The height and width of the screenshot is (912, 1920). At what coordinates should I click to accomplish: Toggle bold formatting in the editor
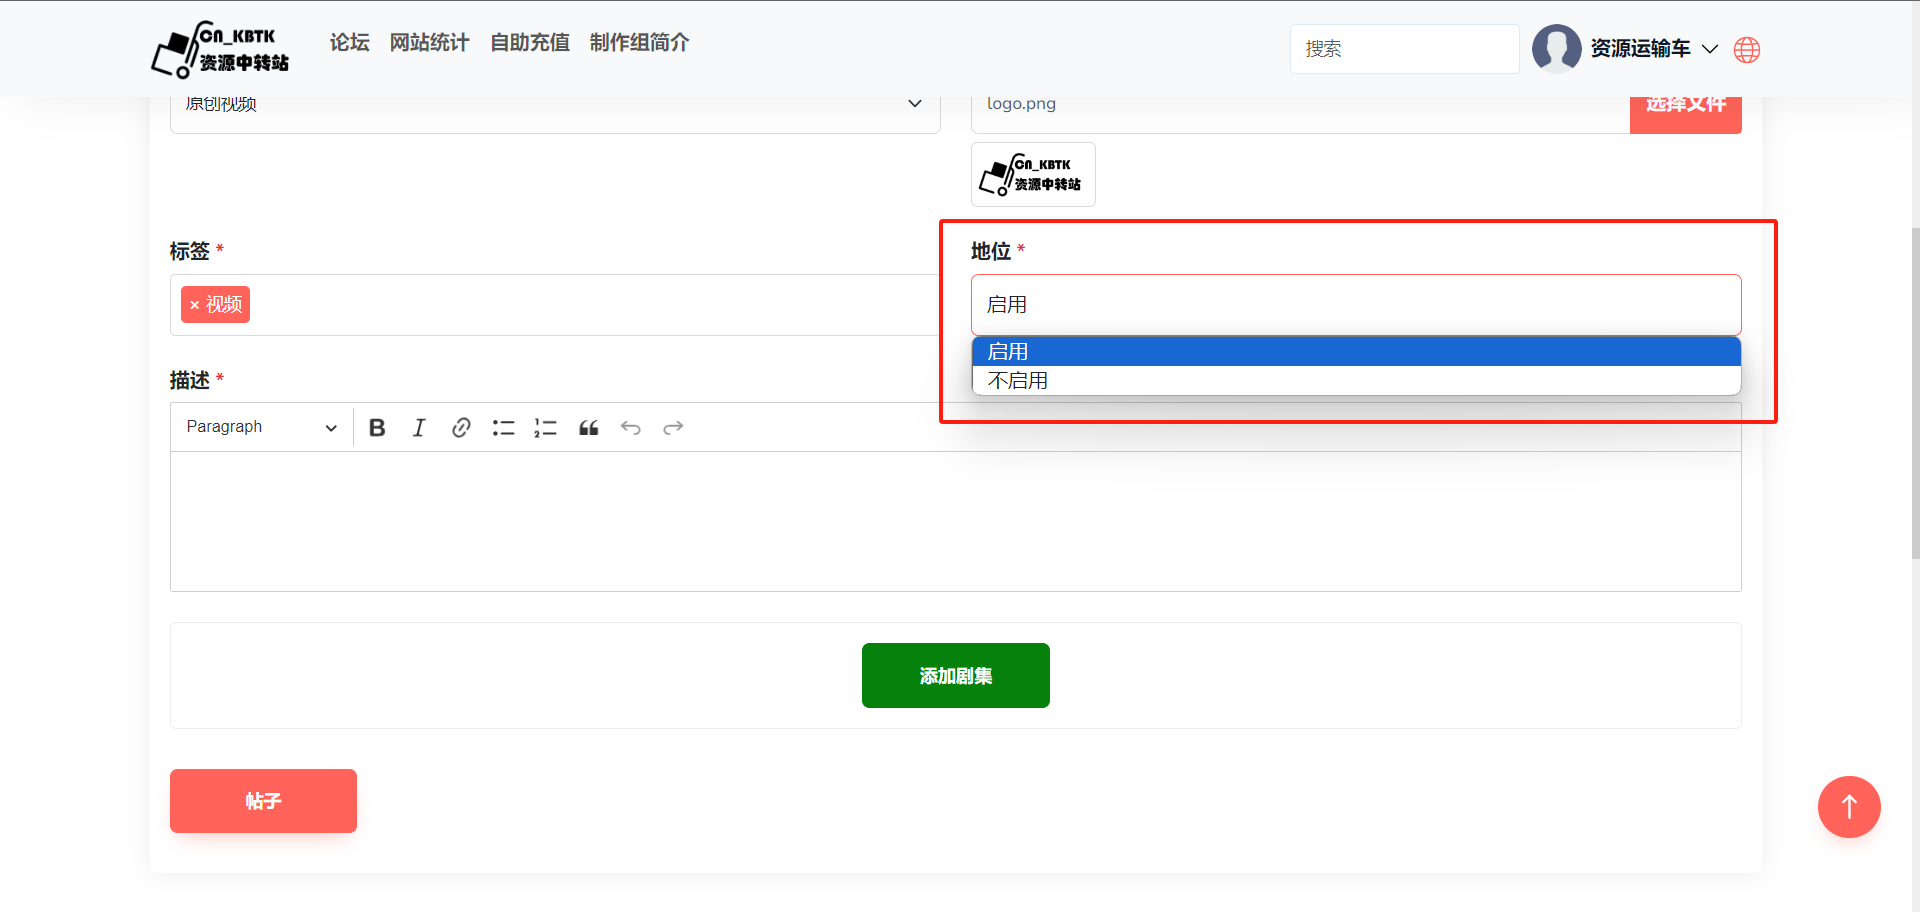(377, 428)
